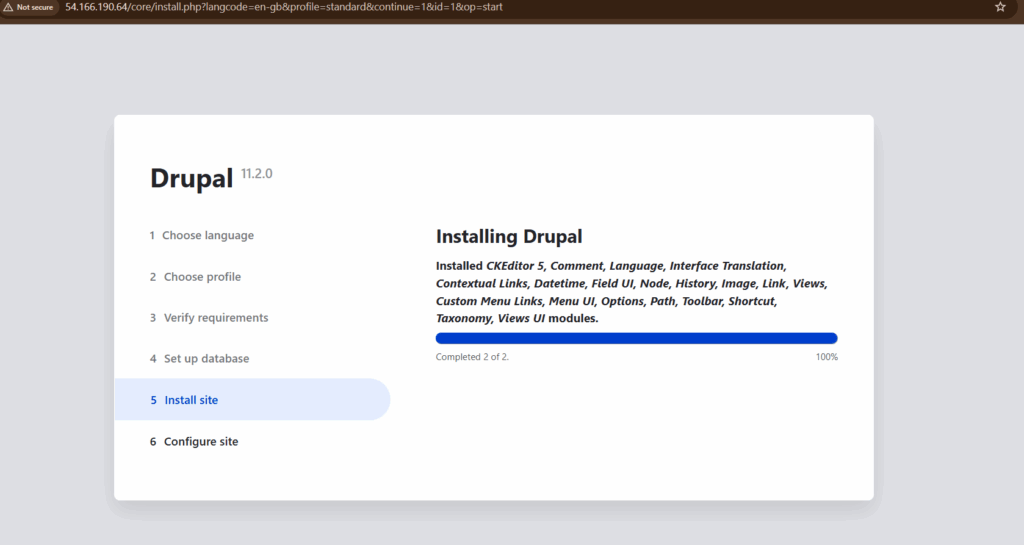This screenshot has height=545, width=1024.
Task: Click the blue installation progress bar
Action: tap(636, 338)
